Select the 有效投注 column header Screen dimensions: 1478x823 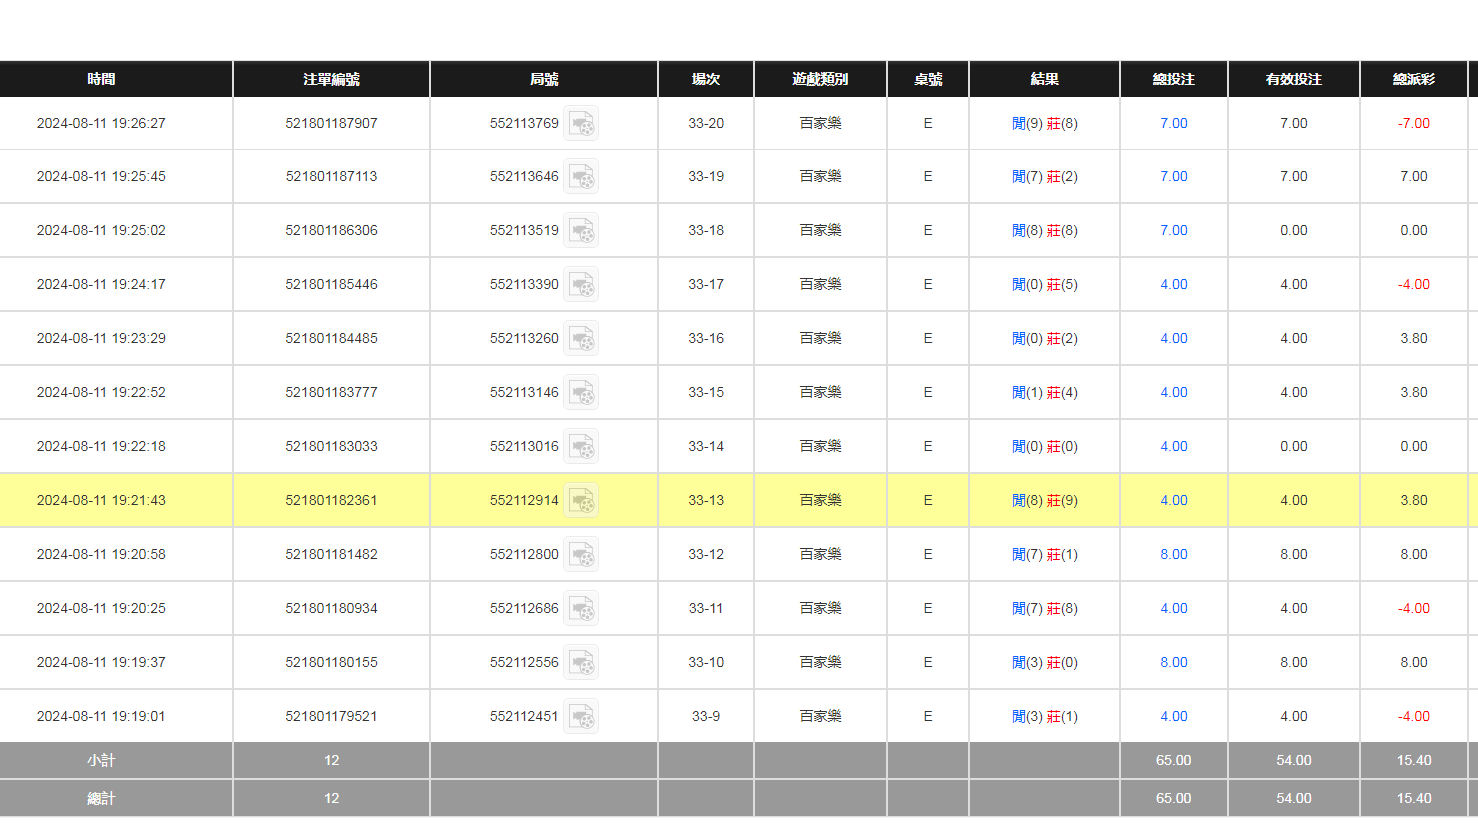(1293, 79)
